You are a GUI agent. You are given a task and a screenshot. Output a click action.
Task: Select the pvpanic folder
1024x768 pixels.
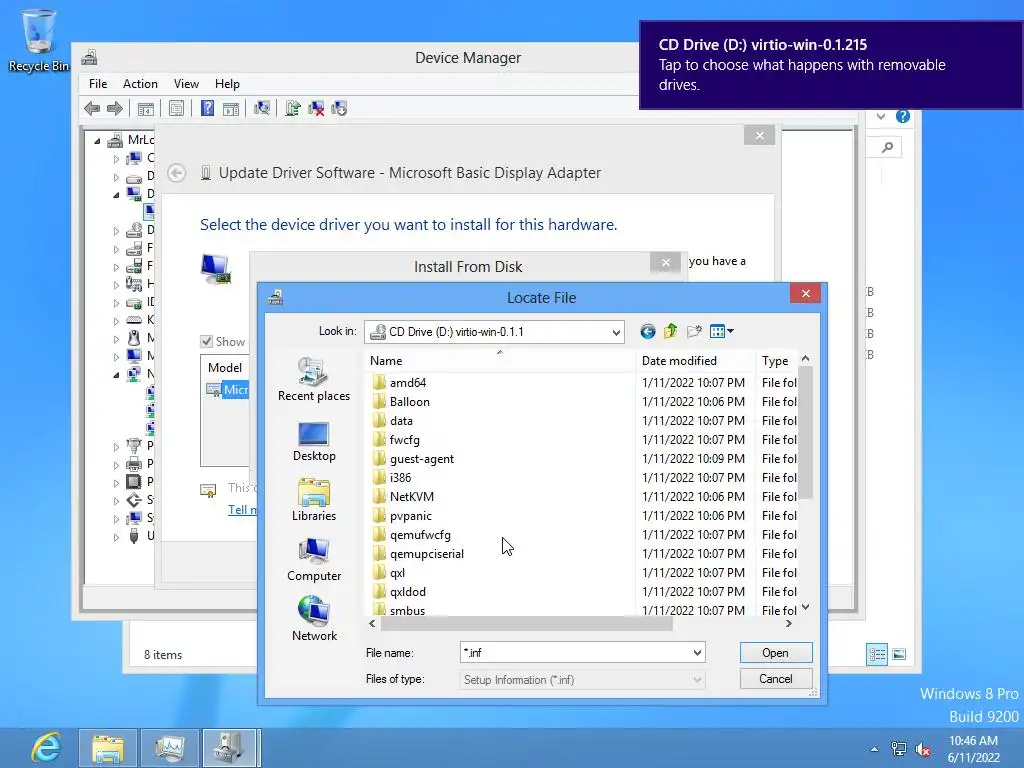coord(410,515)
